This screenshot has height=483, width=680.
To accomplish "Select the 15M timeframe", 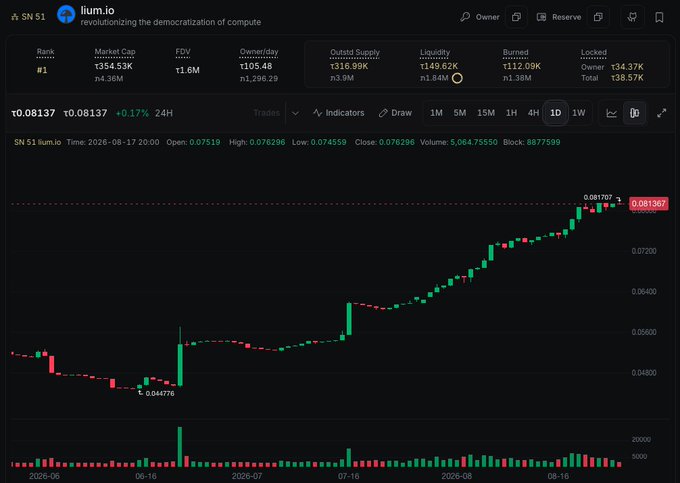I will pyautogui.click(x=486, y=113).
